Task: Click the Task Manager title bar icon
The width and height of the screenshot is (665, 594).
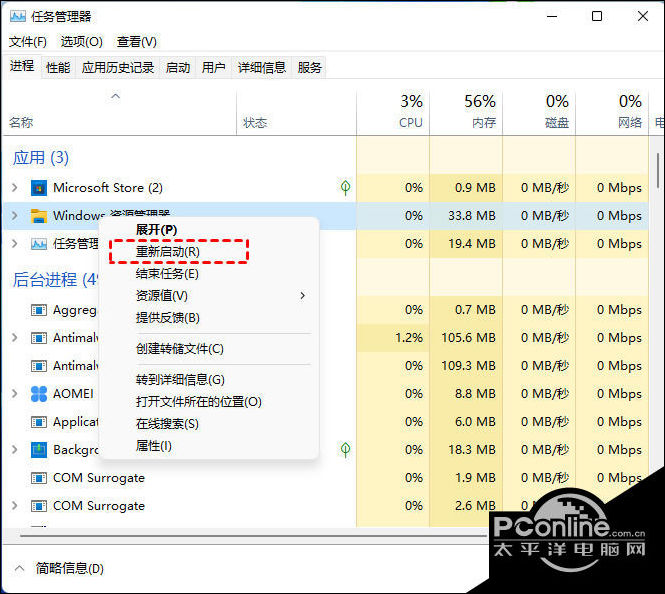Action: click(x=17, y=16)
